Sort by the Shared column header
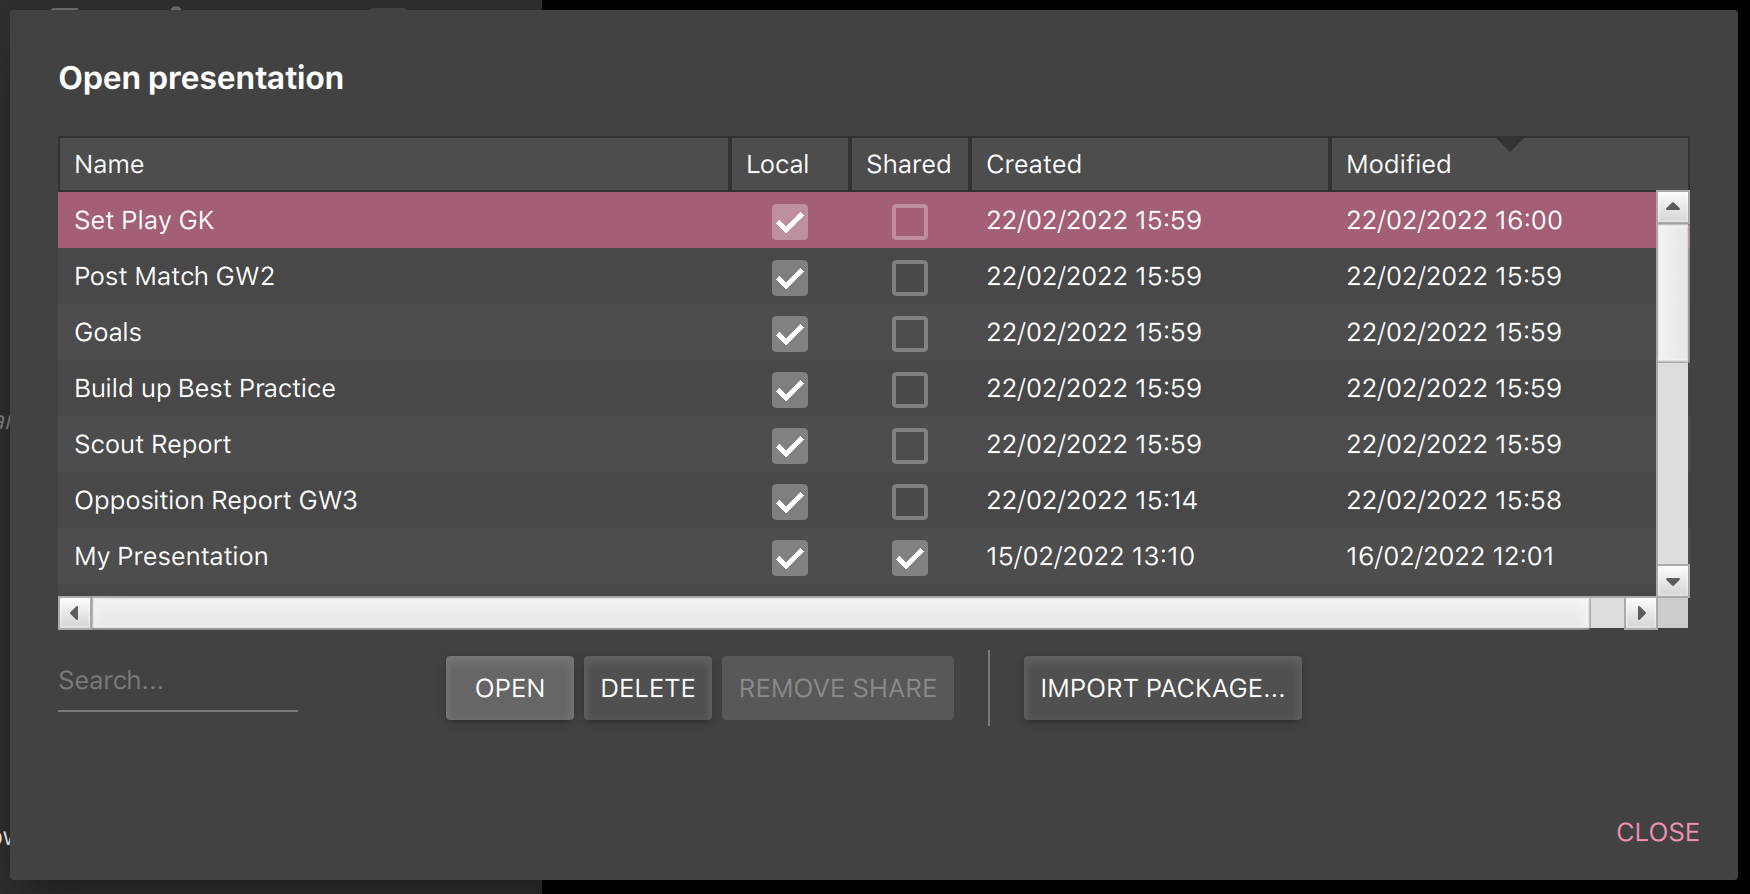 tap(910, 164)
